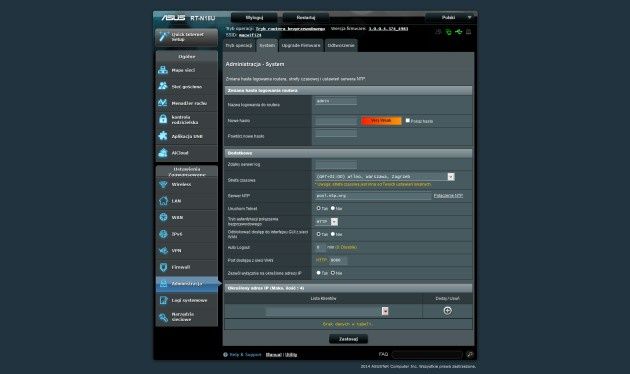The width and height of the screenshot is (630, 374).
Task: Click the Help & Support question icon
Action: click(225, 355)
